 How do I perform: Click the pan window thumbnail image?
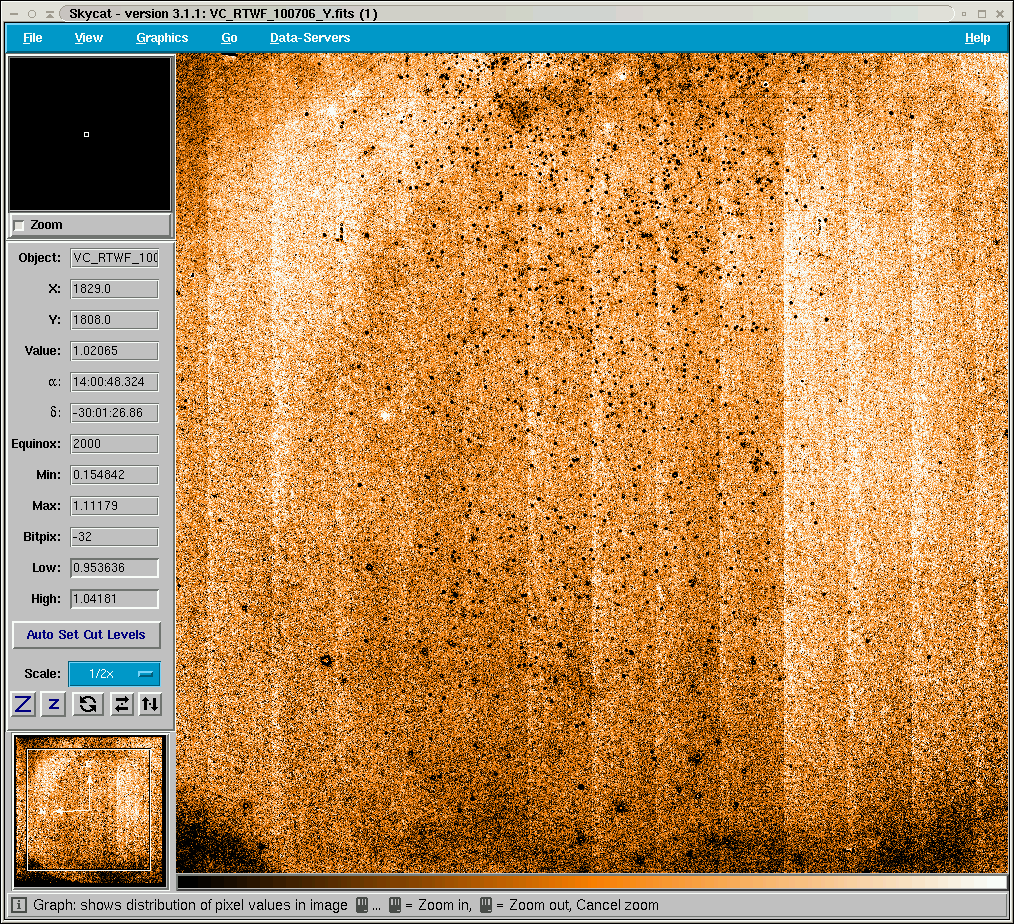pos(89,810)
